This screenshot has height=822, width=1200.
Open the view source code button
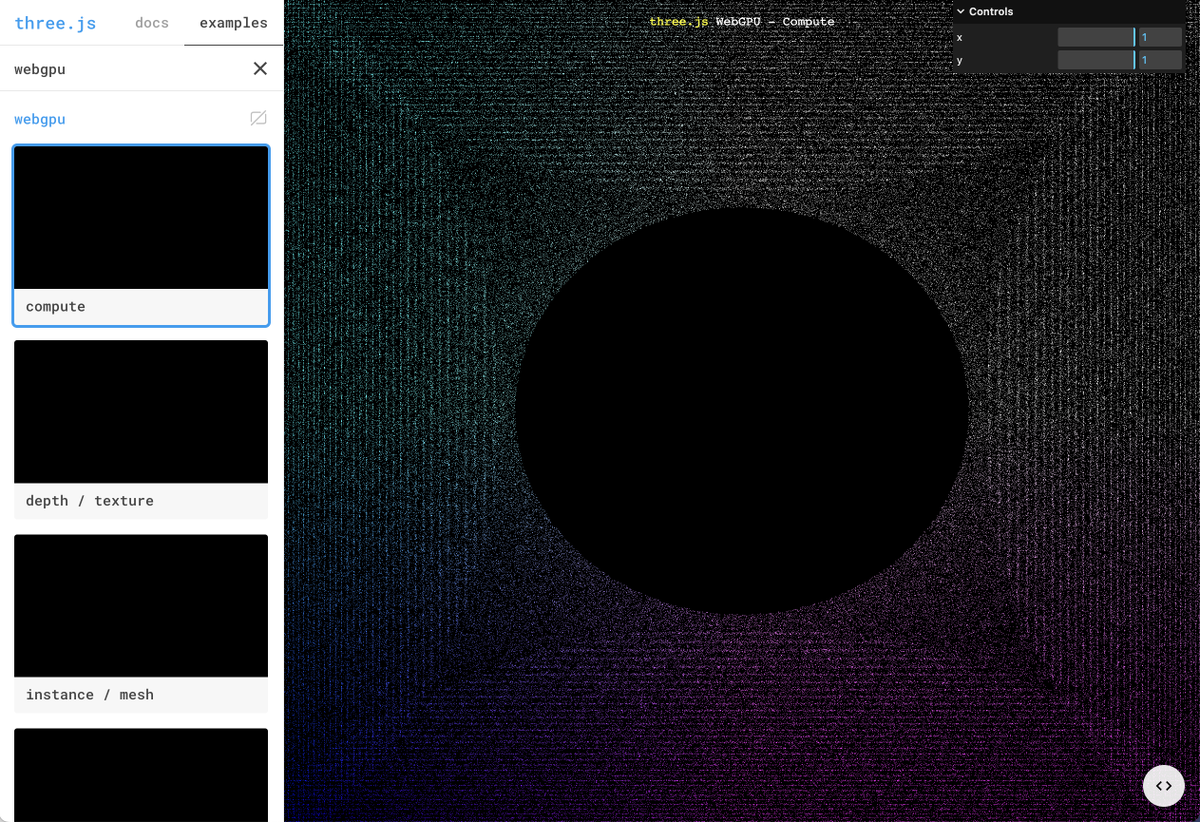[x=1164, y=786]
